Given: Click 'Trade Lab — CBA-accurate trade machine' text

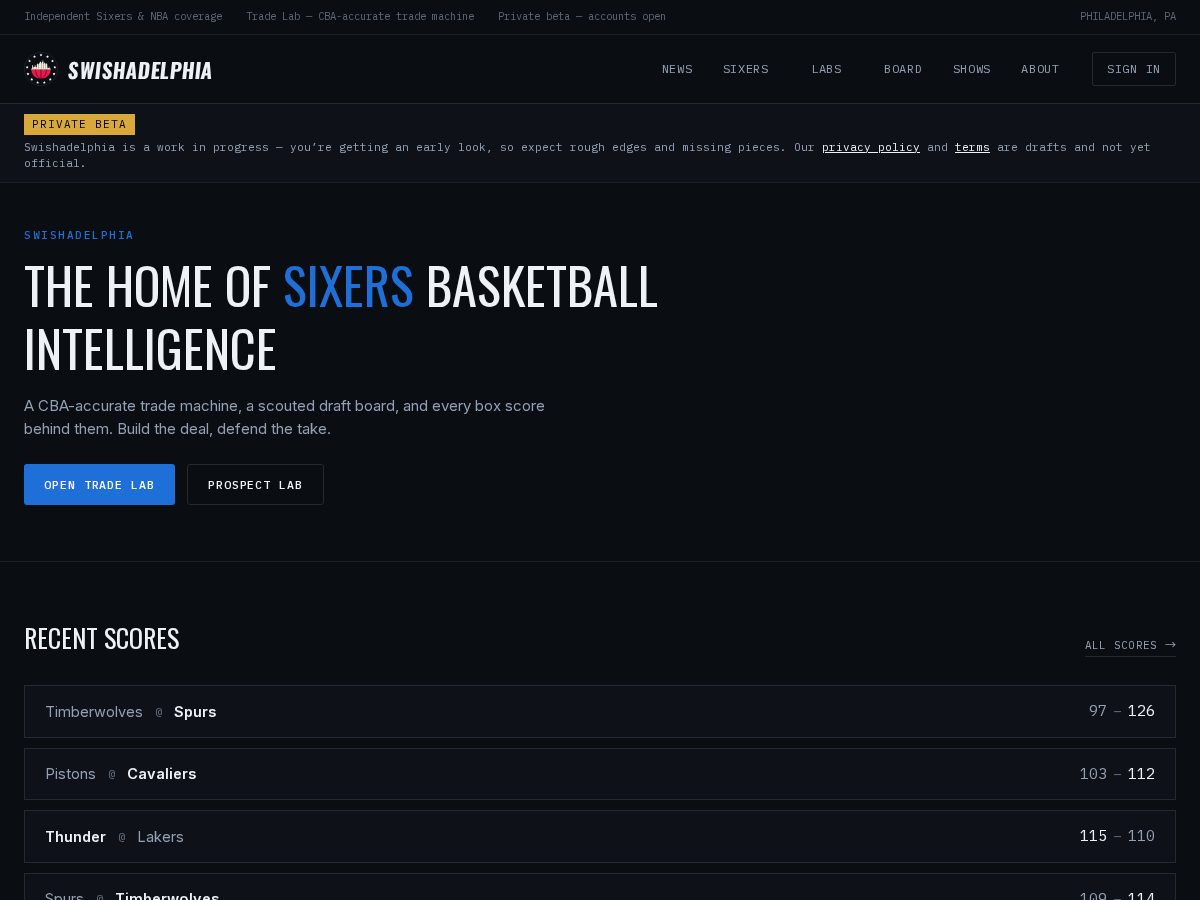Looking at the screenshot, I should (x=360, y=16).
